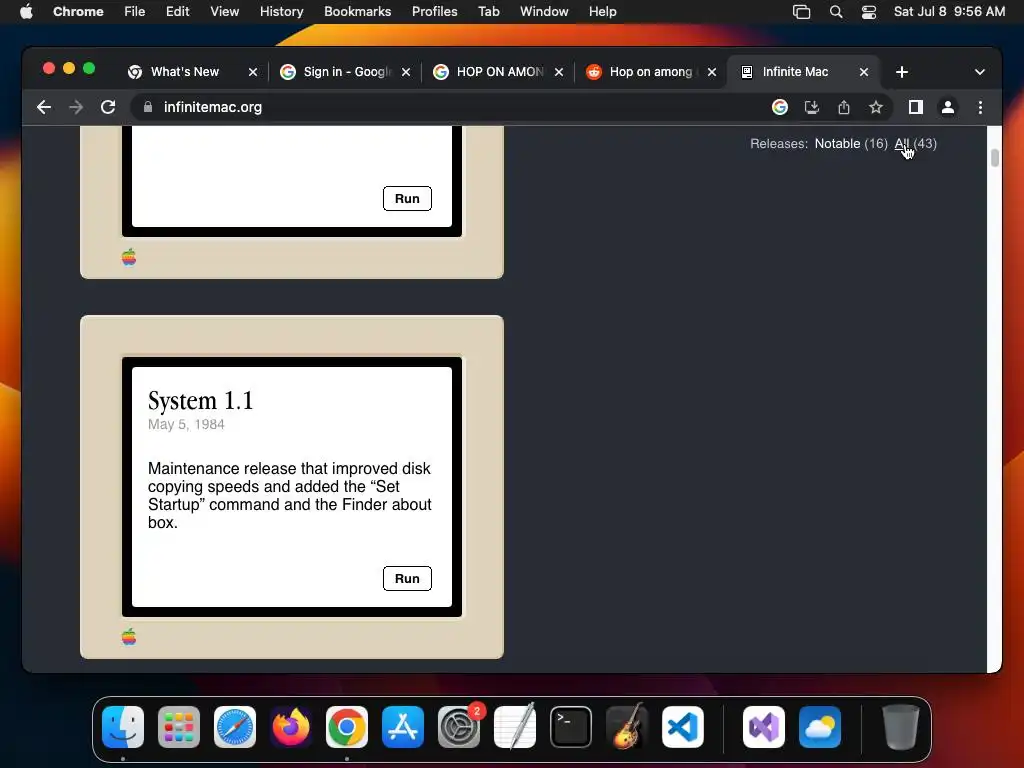Close the Infinite Mac tab
Image resolution: width=1024 pixels, height=768 pixels.
click(x=864, y=72)
